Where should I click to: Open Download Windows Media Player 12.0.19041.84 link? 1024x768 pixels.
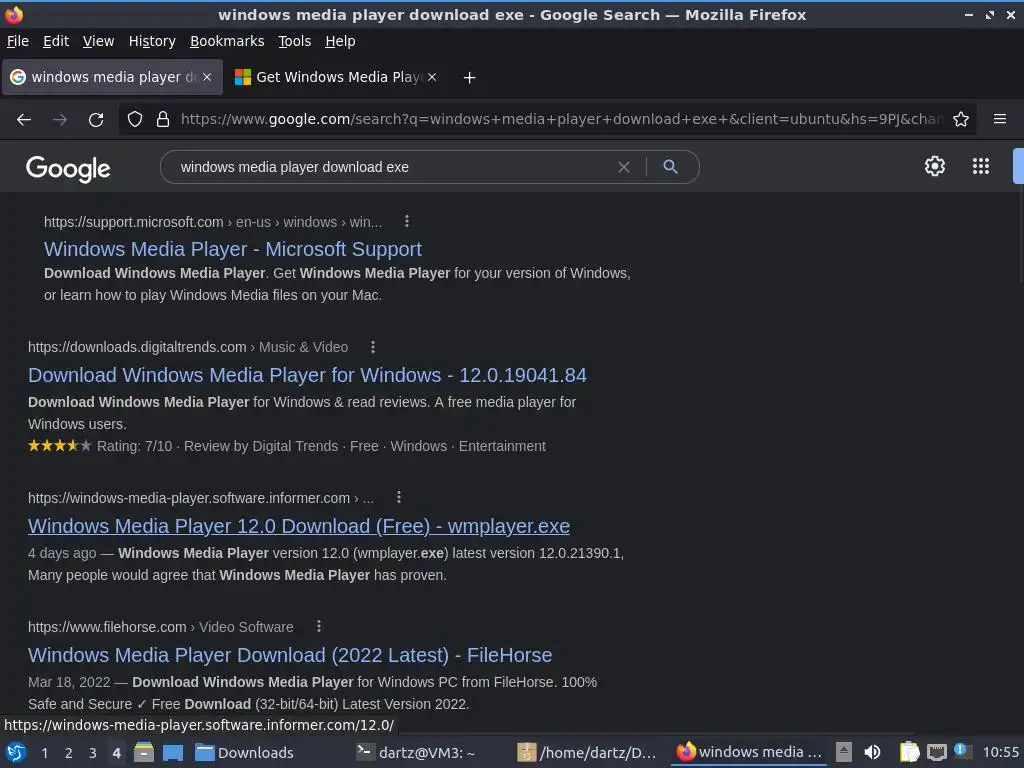point(307,375)
